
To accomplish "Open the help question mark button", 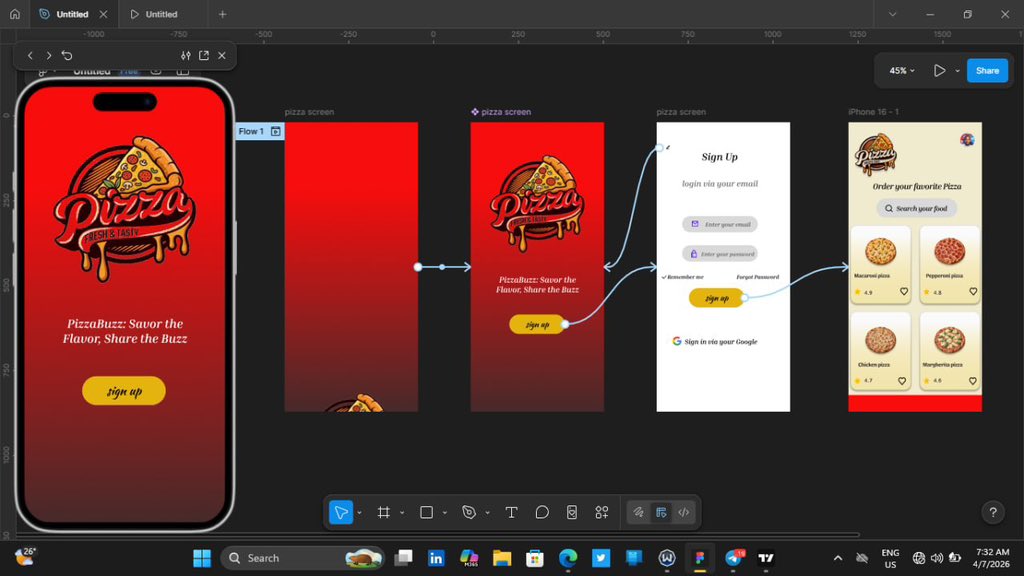I will (993, 513).
